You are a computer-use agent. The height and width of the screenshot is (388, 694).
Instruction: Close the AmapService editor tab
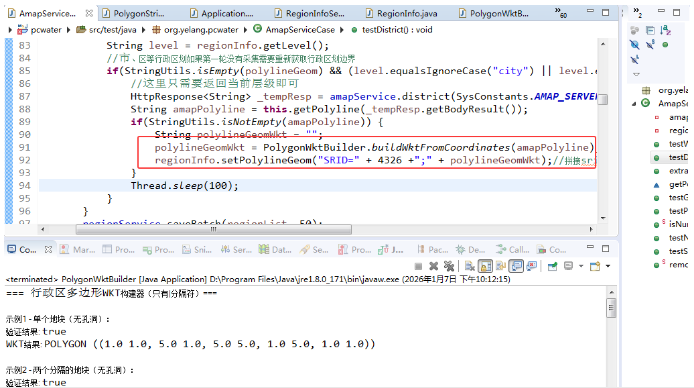click(89, 13)
